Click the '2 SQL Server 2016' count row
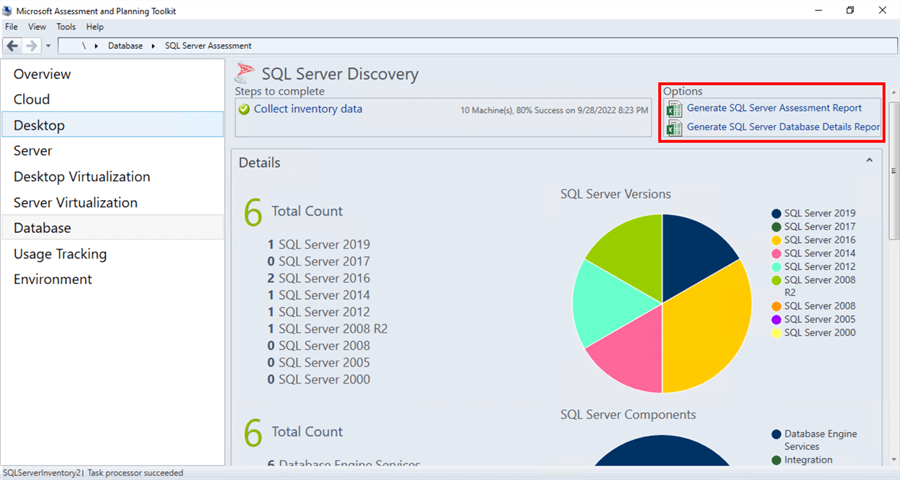Image resolution: width=900 pixels, height=480 pixels. (319, 278)
